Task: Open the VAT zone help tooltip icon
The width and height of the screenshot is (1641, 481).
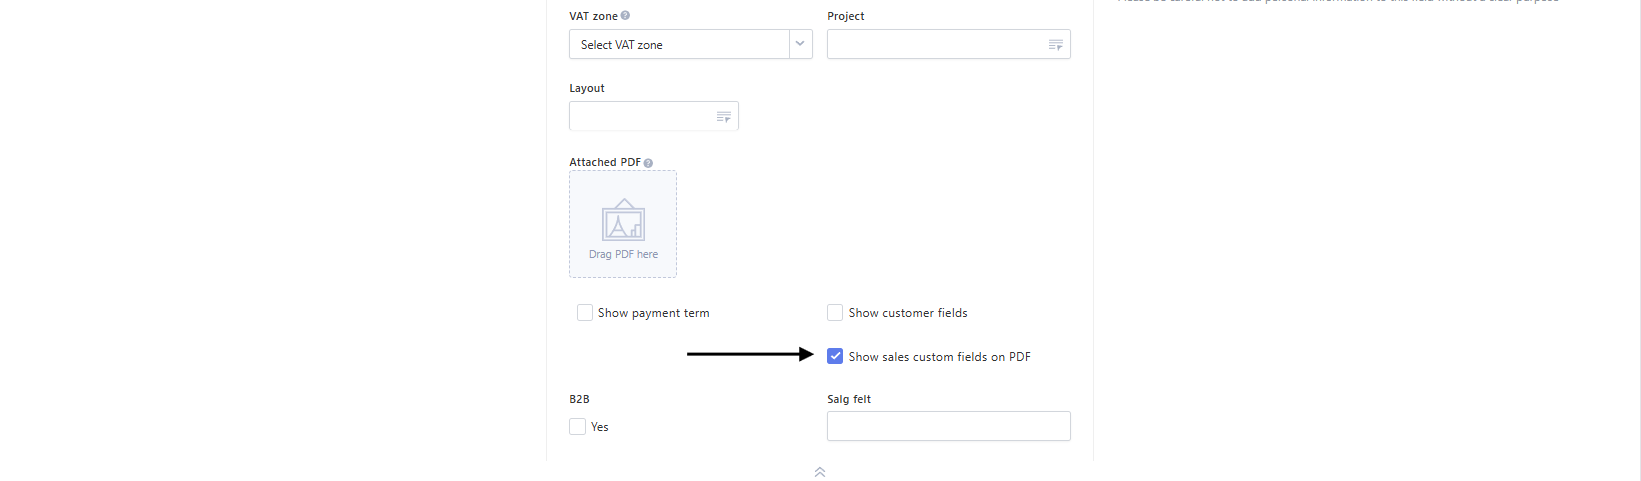Action: (625, 16)
